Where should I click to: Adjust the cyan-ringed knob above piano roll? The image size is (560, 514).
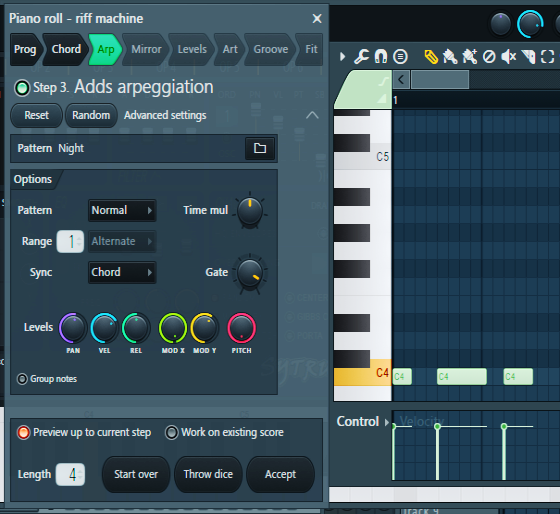pyautogui.click(x=530, y=24)
